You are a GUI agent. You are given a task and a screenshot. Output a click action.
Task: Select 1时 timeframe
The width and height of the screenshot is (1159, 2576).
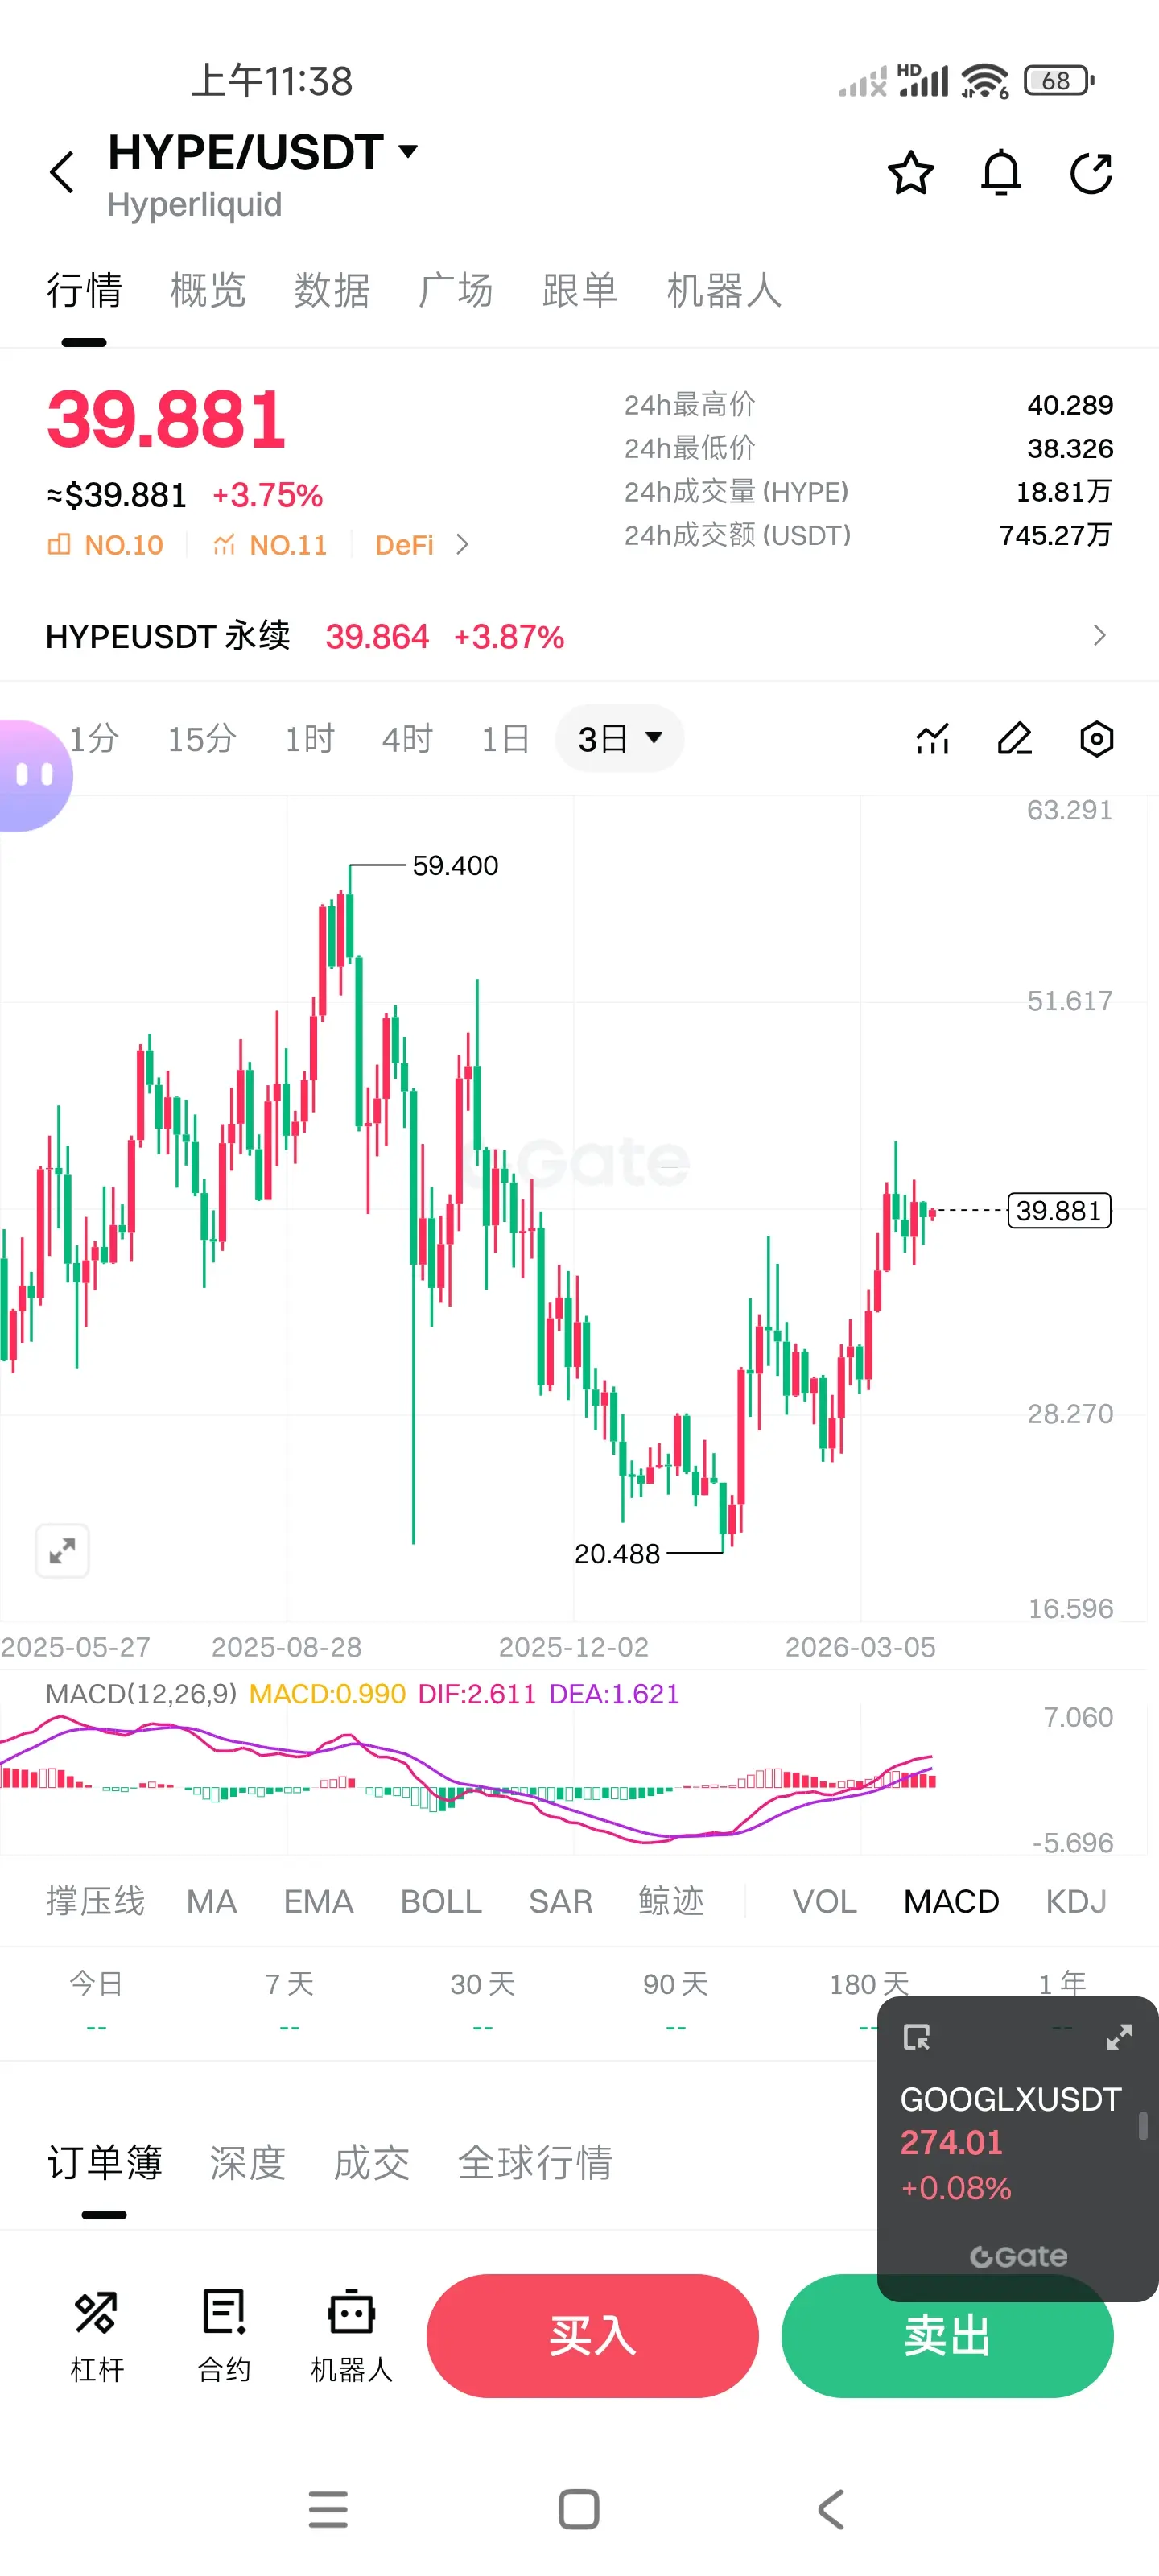pos(310,739)
